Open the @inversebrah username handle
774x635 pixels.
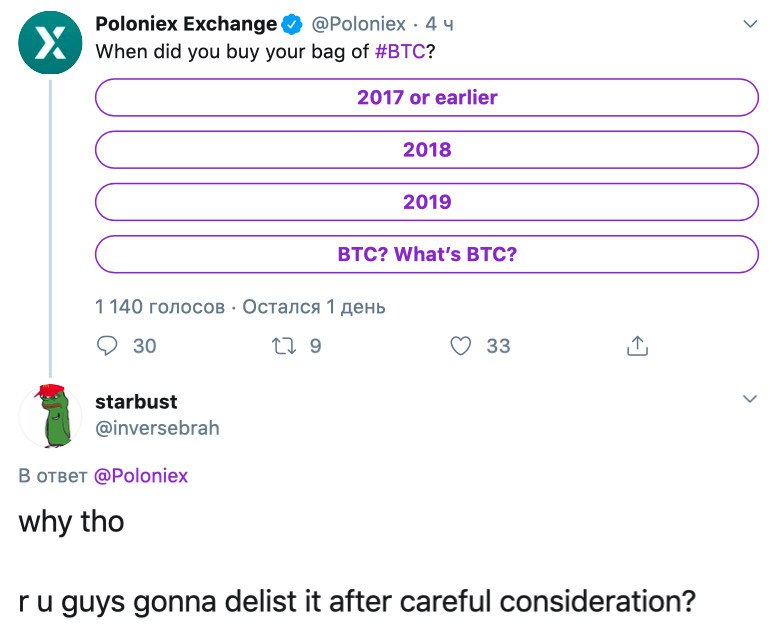[x=157, y=428]
